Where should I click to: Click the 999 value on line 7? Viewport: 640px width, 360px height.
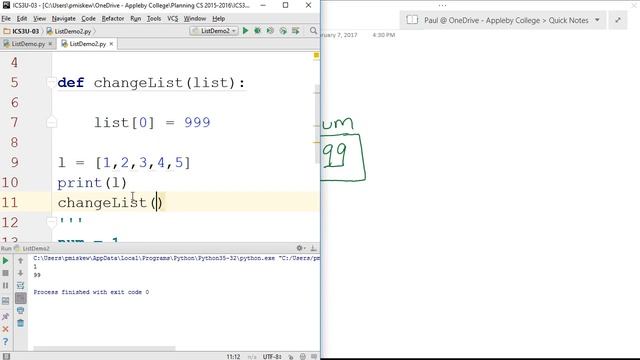point(197,122)
